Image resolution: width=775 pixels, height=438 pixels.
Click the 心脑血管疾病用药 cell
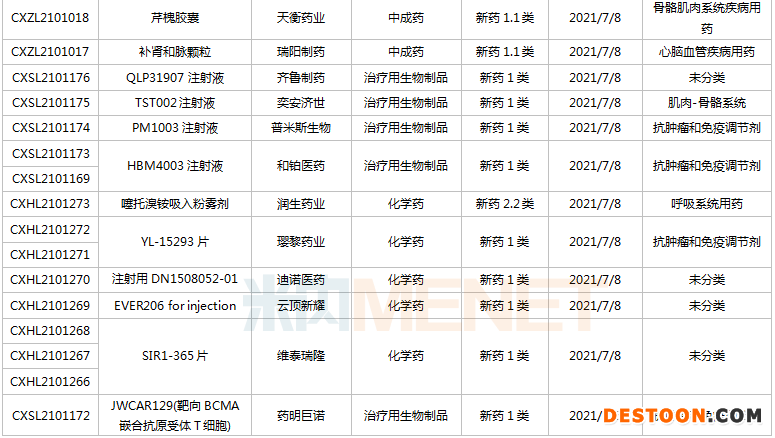[x=707, y=52]
